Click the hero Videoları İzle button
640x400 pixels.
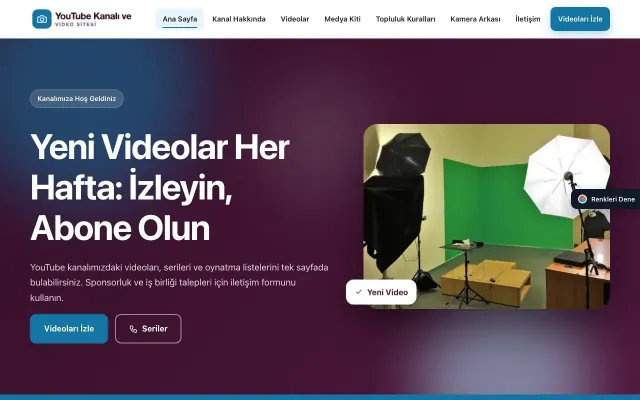[x=69, y=329]
